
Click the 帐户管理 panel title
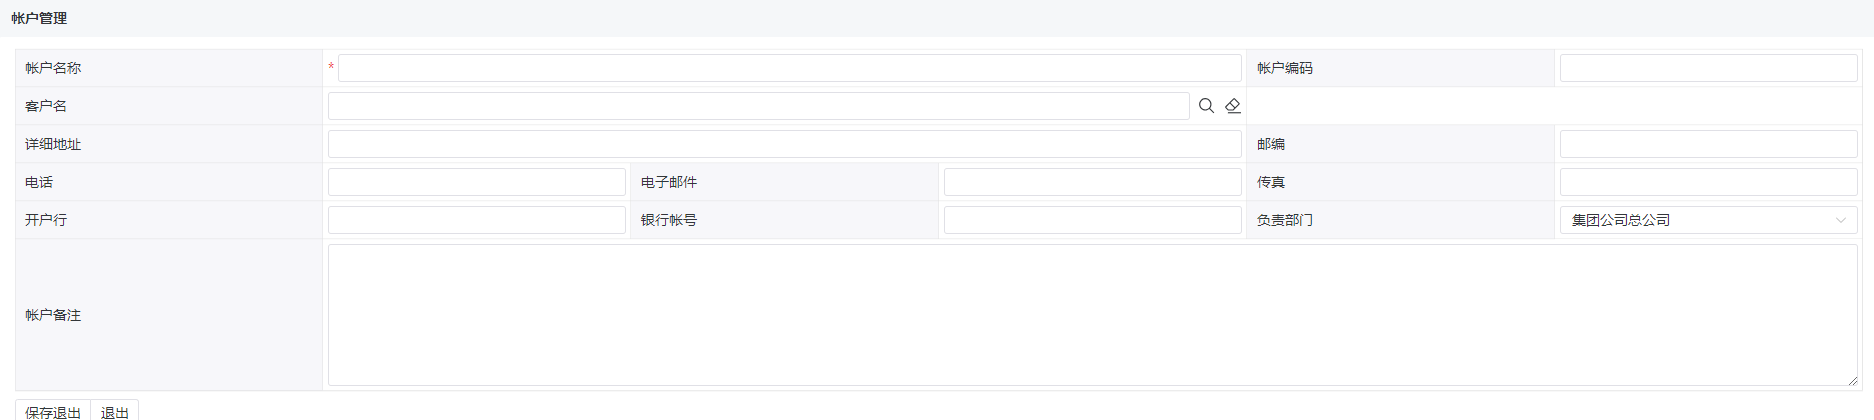click(39, 18)
